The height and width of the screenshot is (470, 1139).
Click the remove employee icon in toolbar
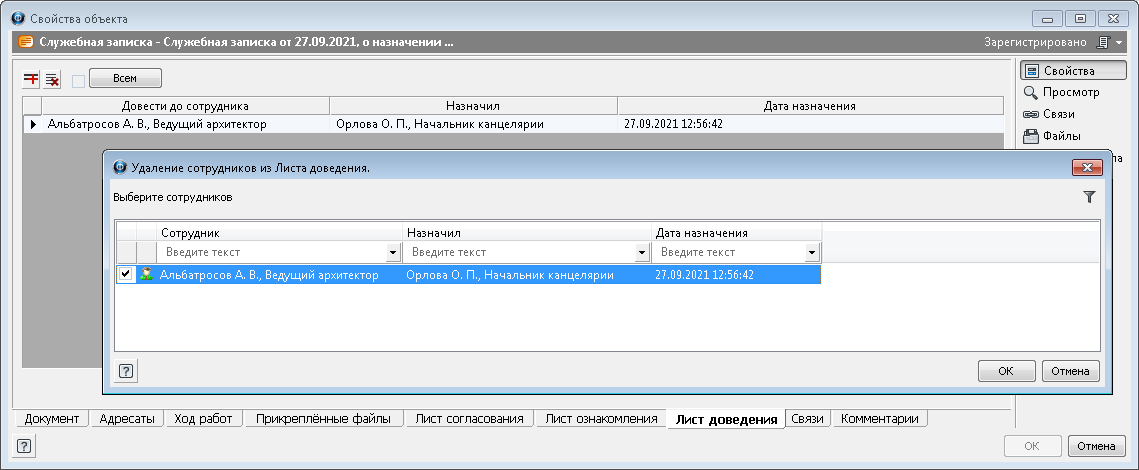(x=53, y=79)
